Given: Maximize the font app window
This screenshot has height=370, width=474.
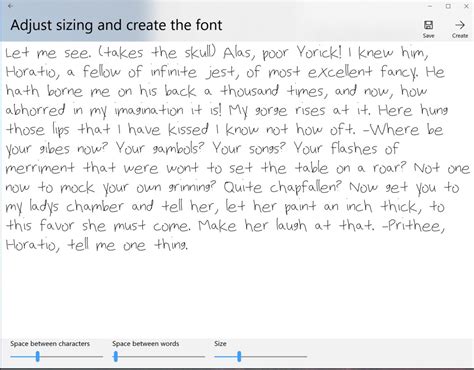Looking at the screenshot, I should (448, 6).
